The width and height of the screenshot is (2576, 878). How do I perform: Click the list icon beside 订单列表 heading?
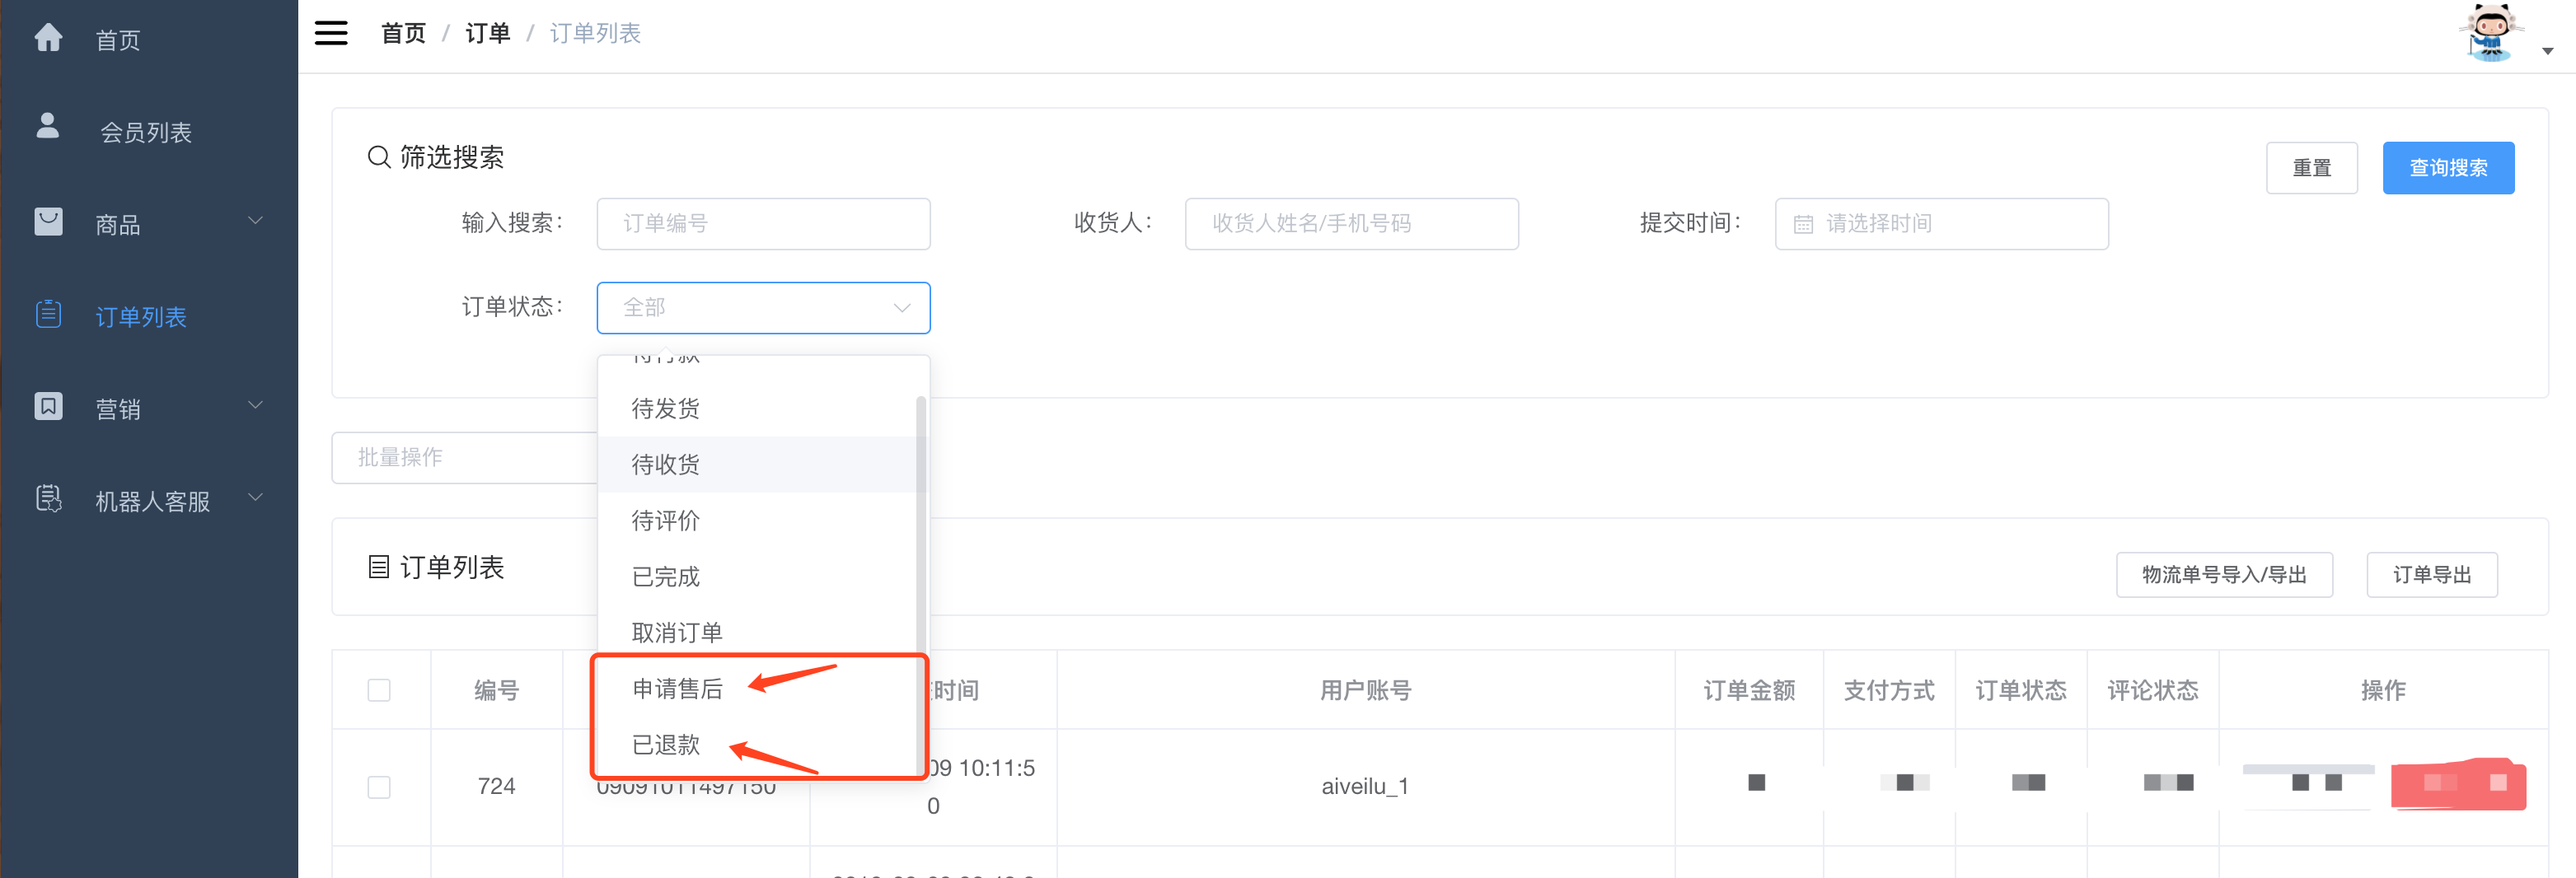click(x=379, y=567)
